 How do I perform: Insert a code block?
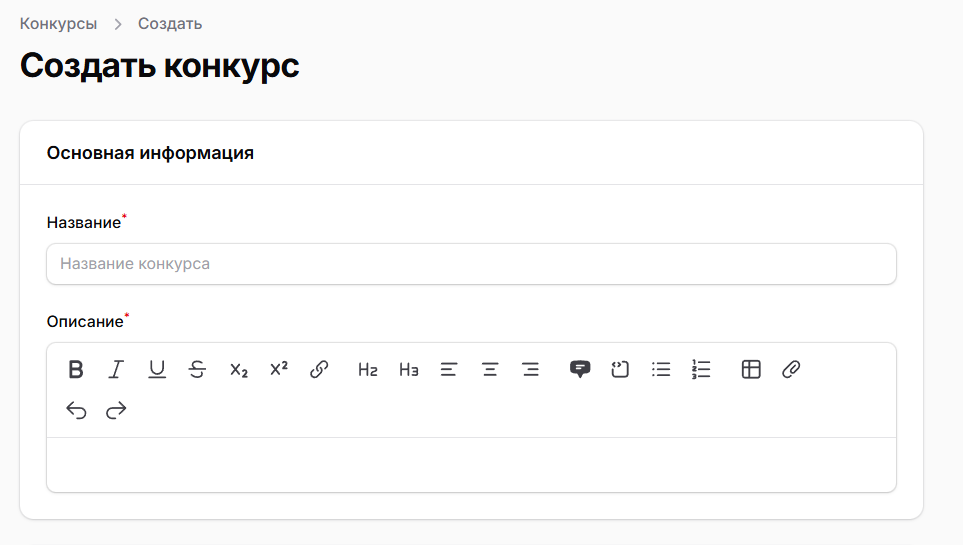pos(620,369)
